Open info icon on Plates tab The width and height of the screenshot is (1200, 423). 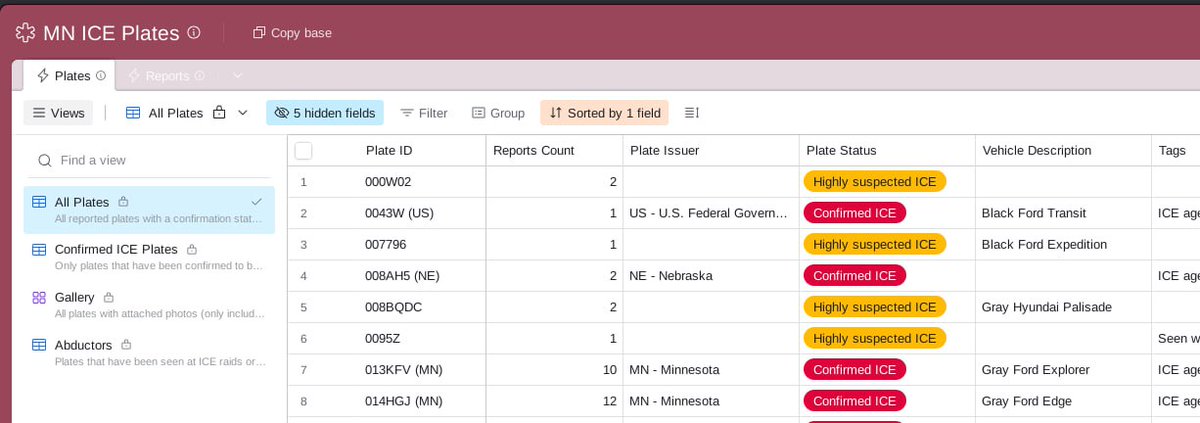click(101, 76)
